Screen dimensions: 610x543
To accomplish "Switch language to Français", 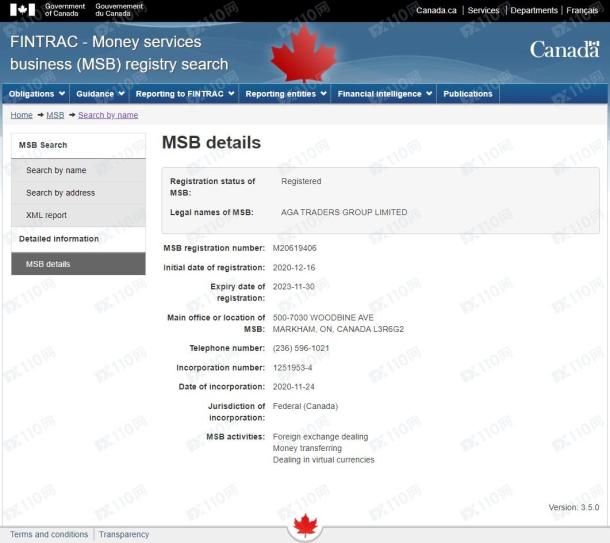I will click(582, 11).
